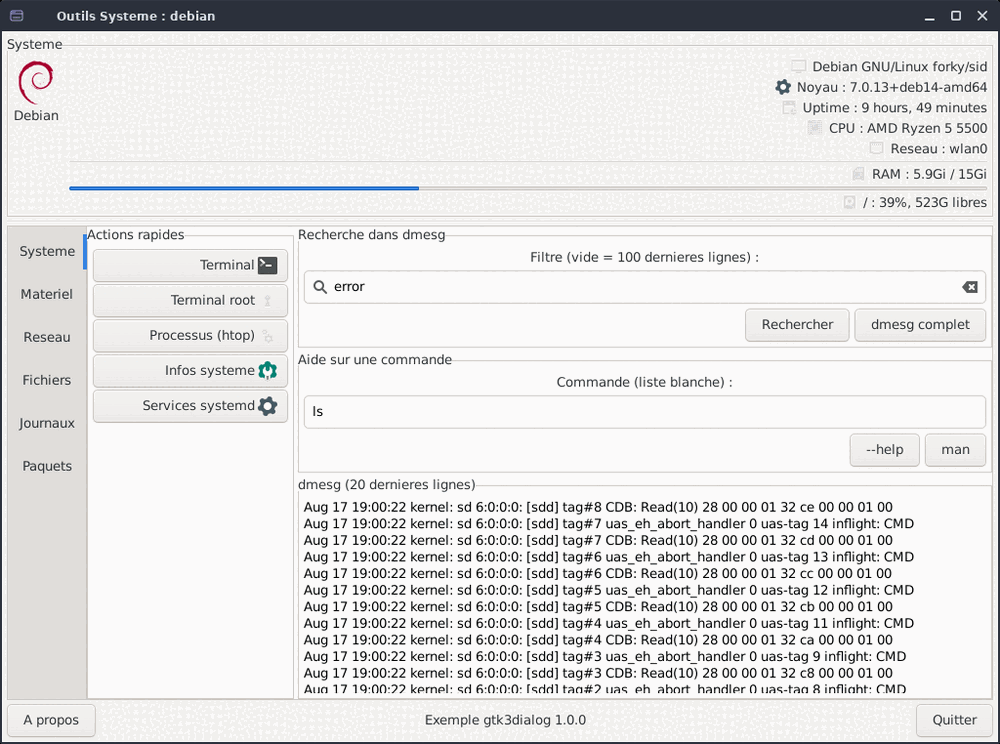Click the gear icon beside Noyau
Screen dimensions: 1000x744
coord(783,87)
